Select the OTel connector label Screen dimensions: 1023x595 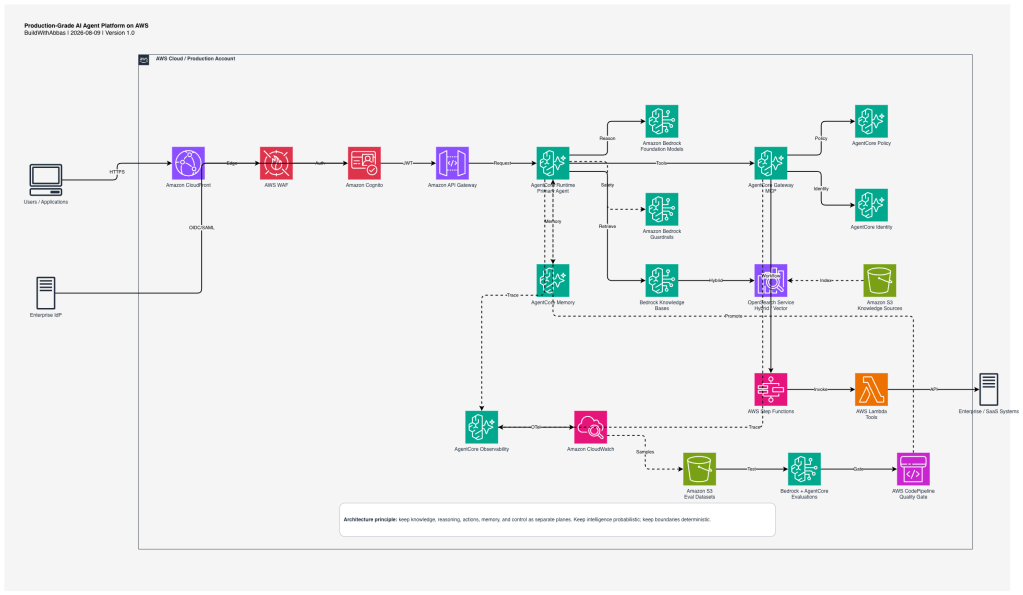[536, 427]
